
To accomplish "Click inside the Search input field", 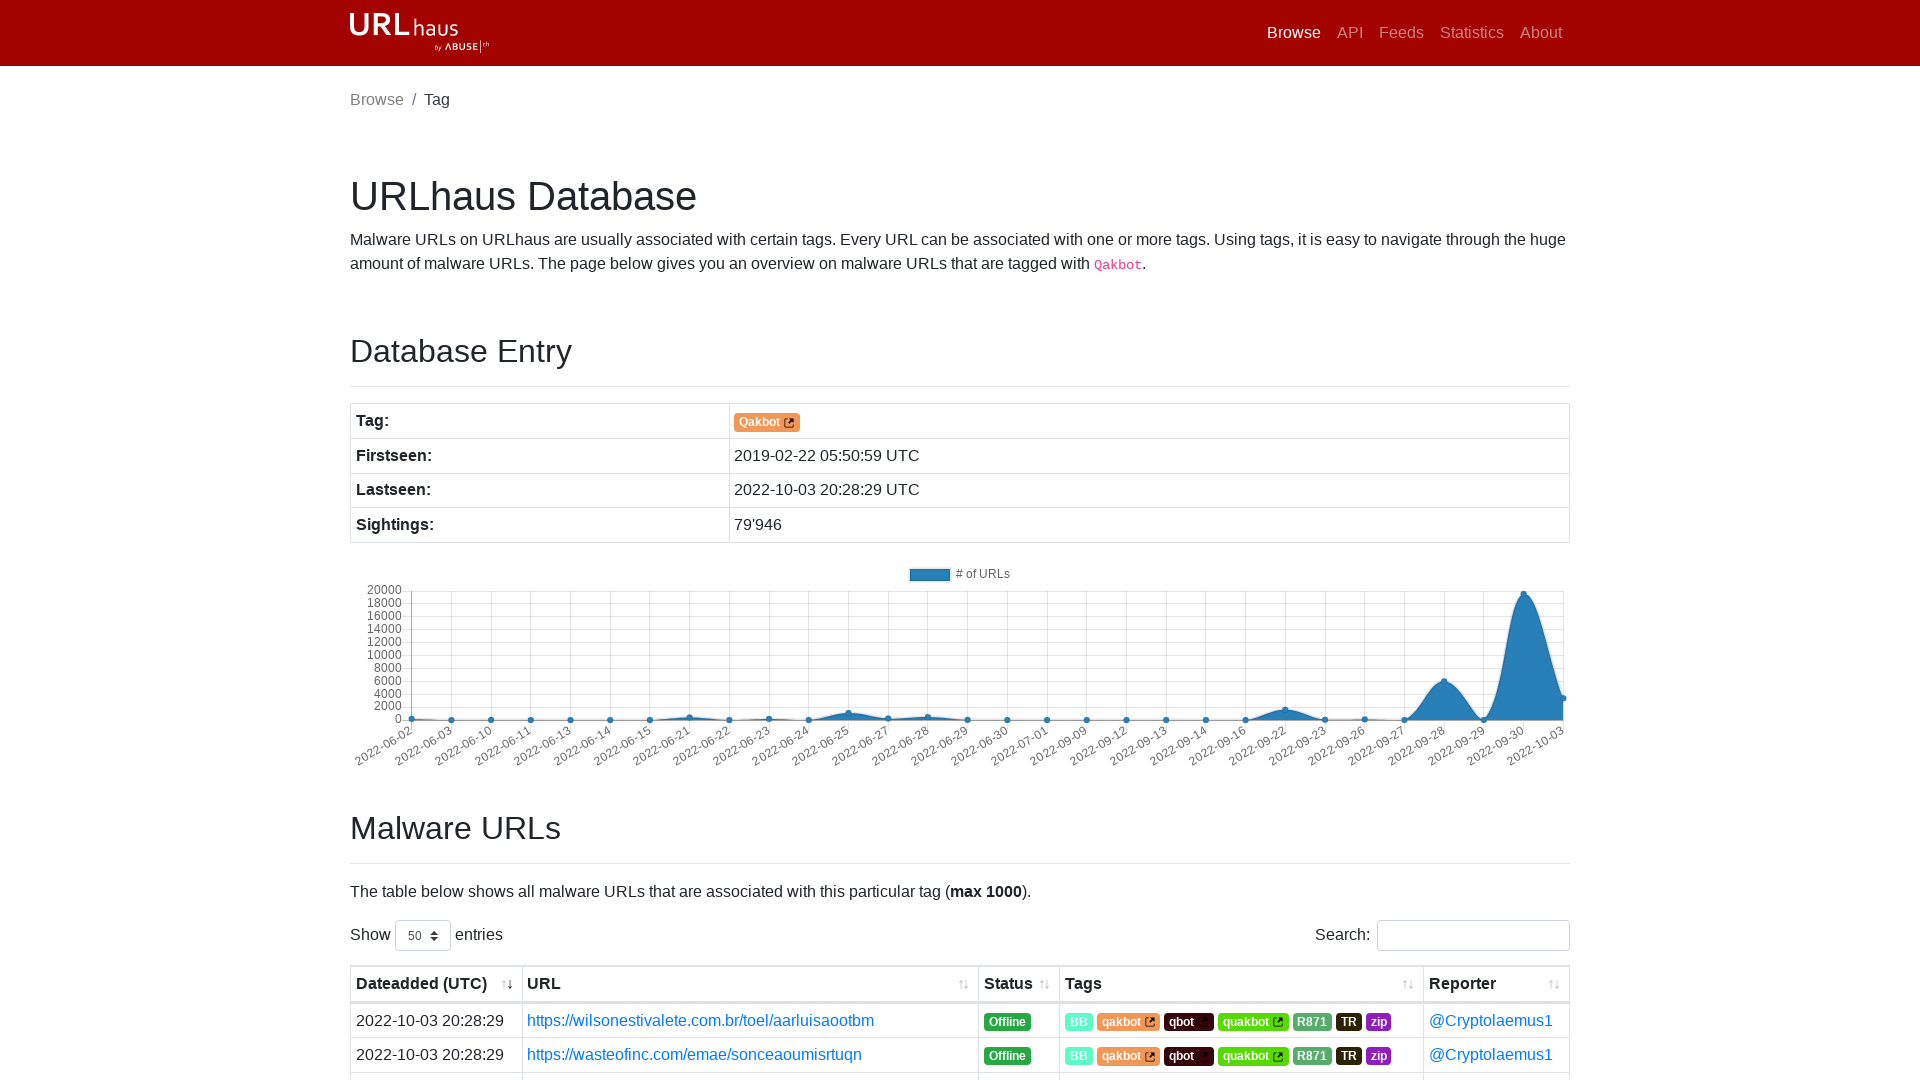I will tap(1472, 935).
